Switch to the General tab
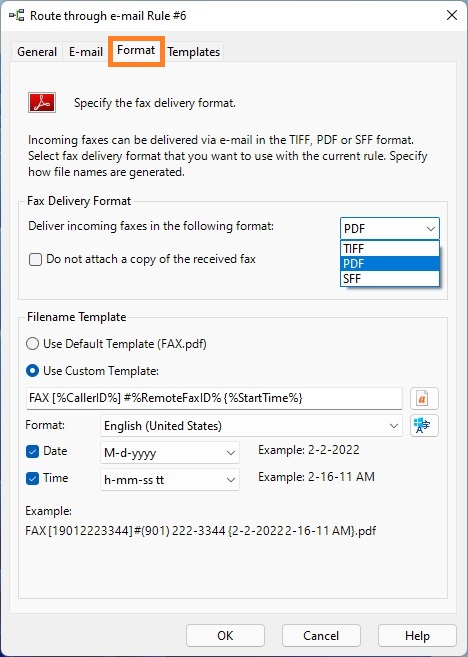 (37, 52)
